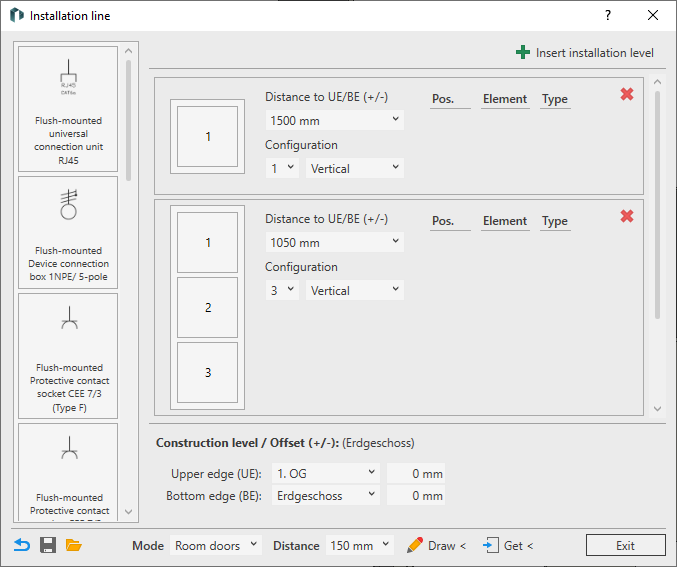The height and width of the screenshot is (567, 677).
Task: Click Pos. column header of first level
Action: coord(443,99)
